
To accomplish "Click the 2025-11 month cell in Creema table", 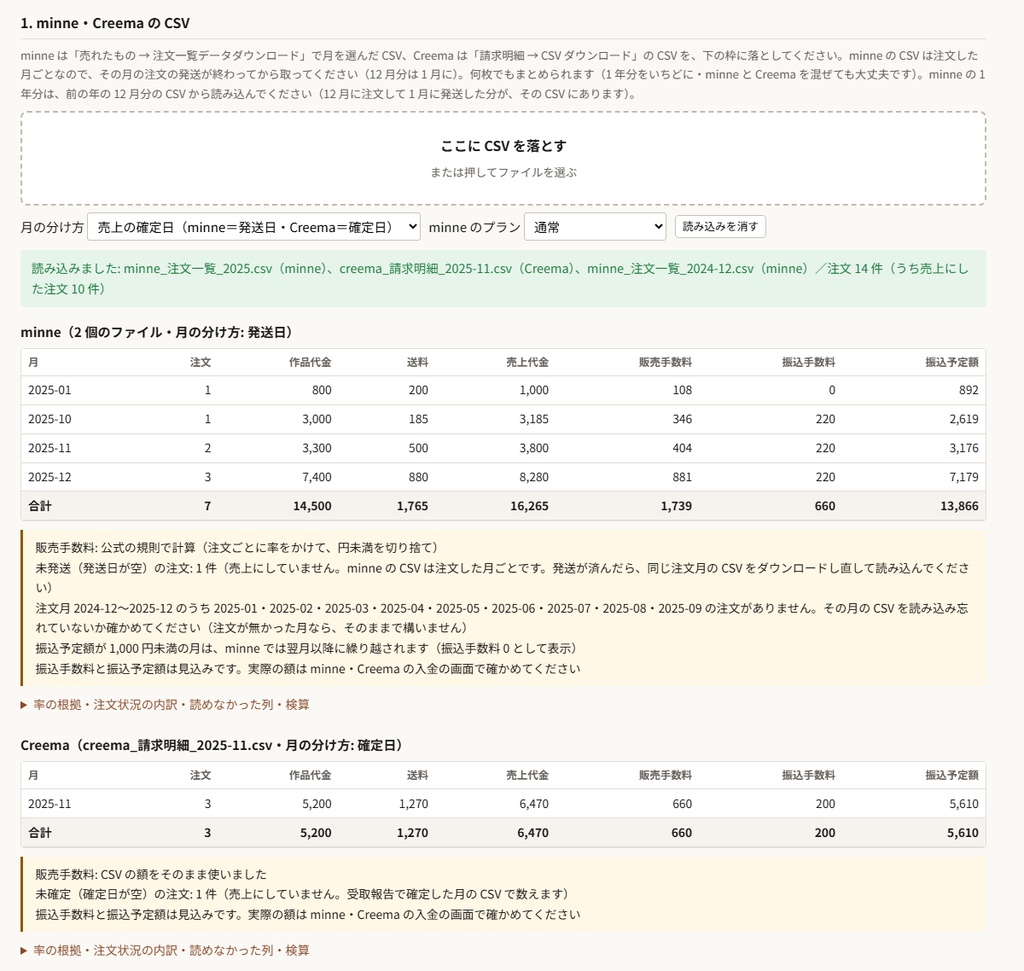I will coord(50,804).
